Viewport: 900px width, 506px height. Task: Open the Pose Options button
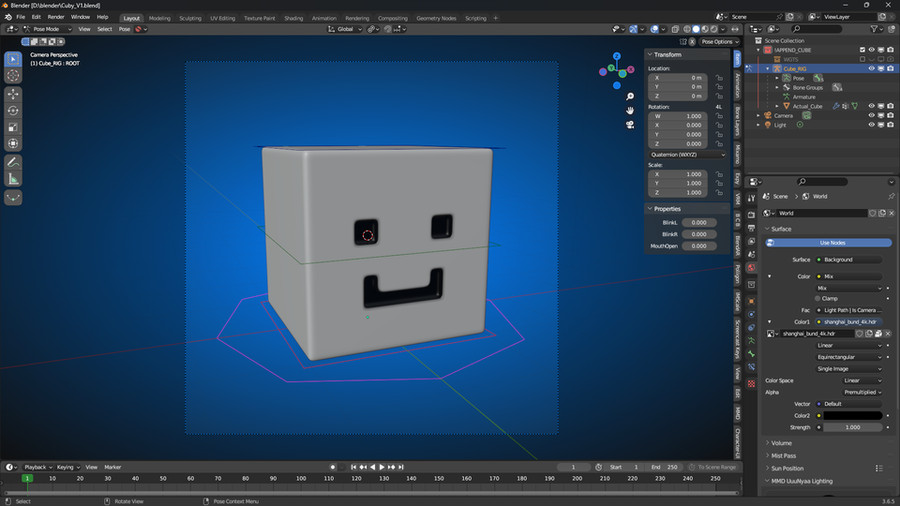pyautogui.click(x=720, y=41)
